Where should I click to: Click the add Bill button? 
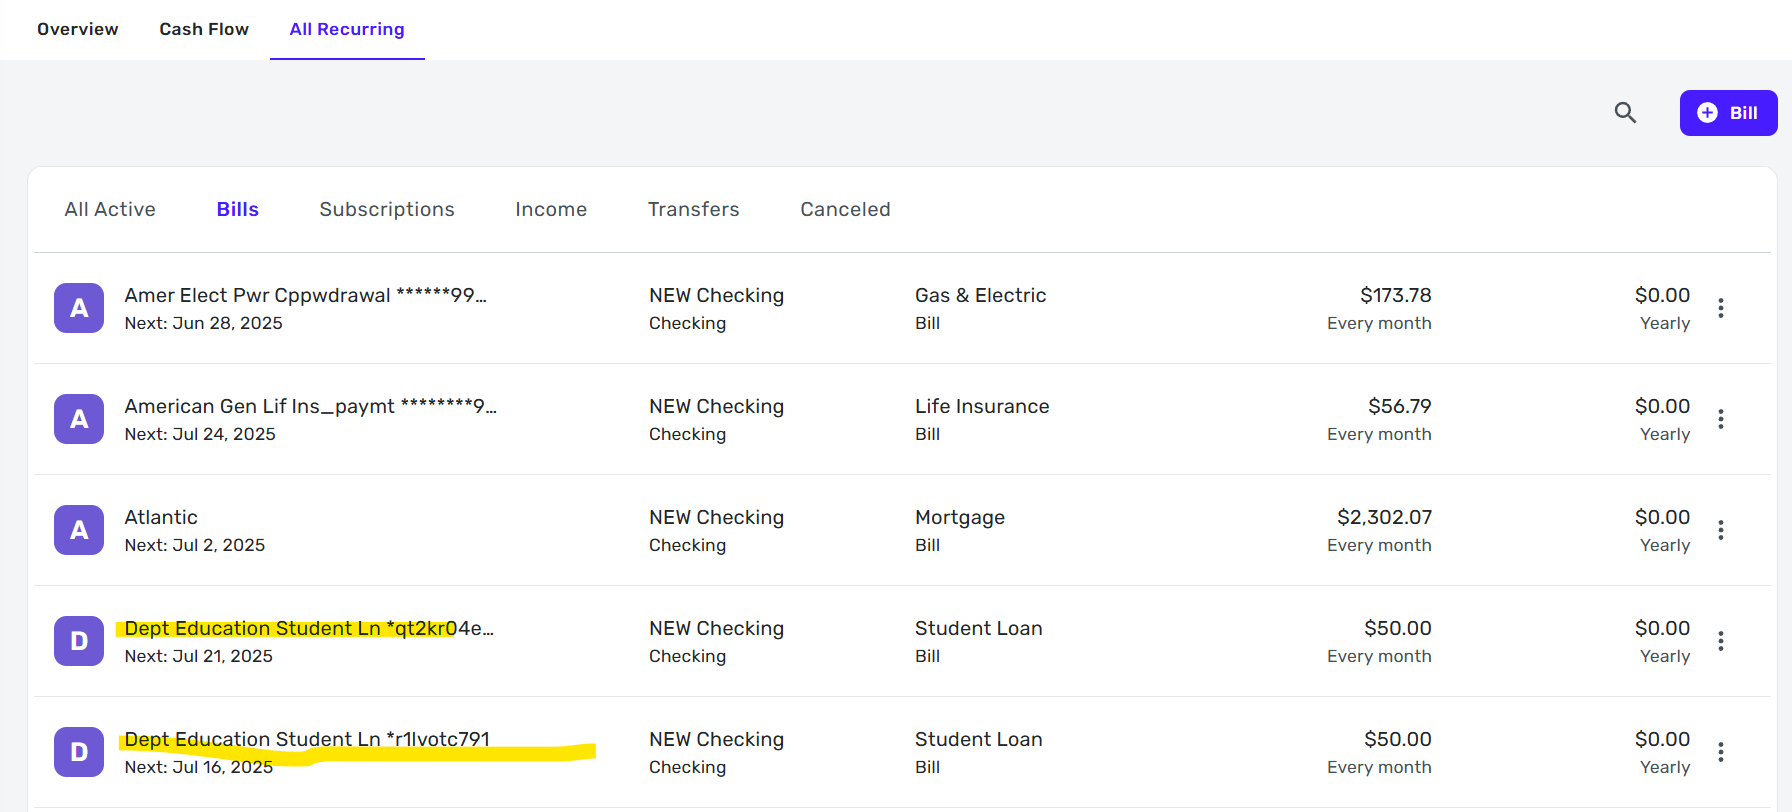(x=1728, y=113)
